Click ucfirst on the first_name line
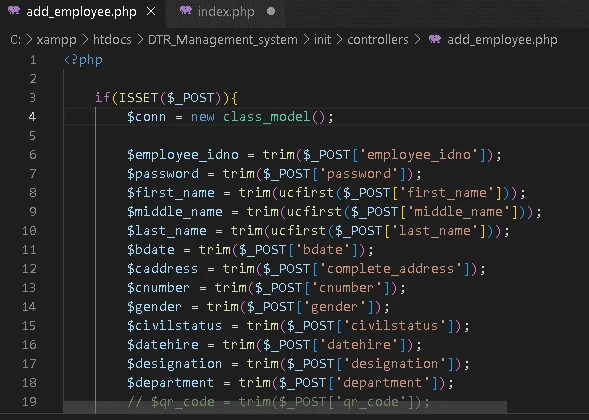This screenshot has width=589, height=420. click(x=306, y=193)
